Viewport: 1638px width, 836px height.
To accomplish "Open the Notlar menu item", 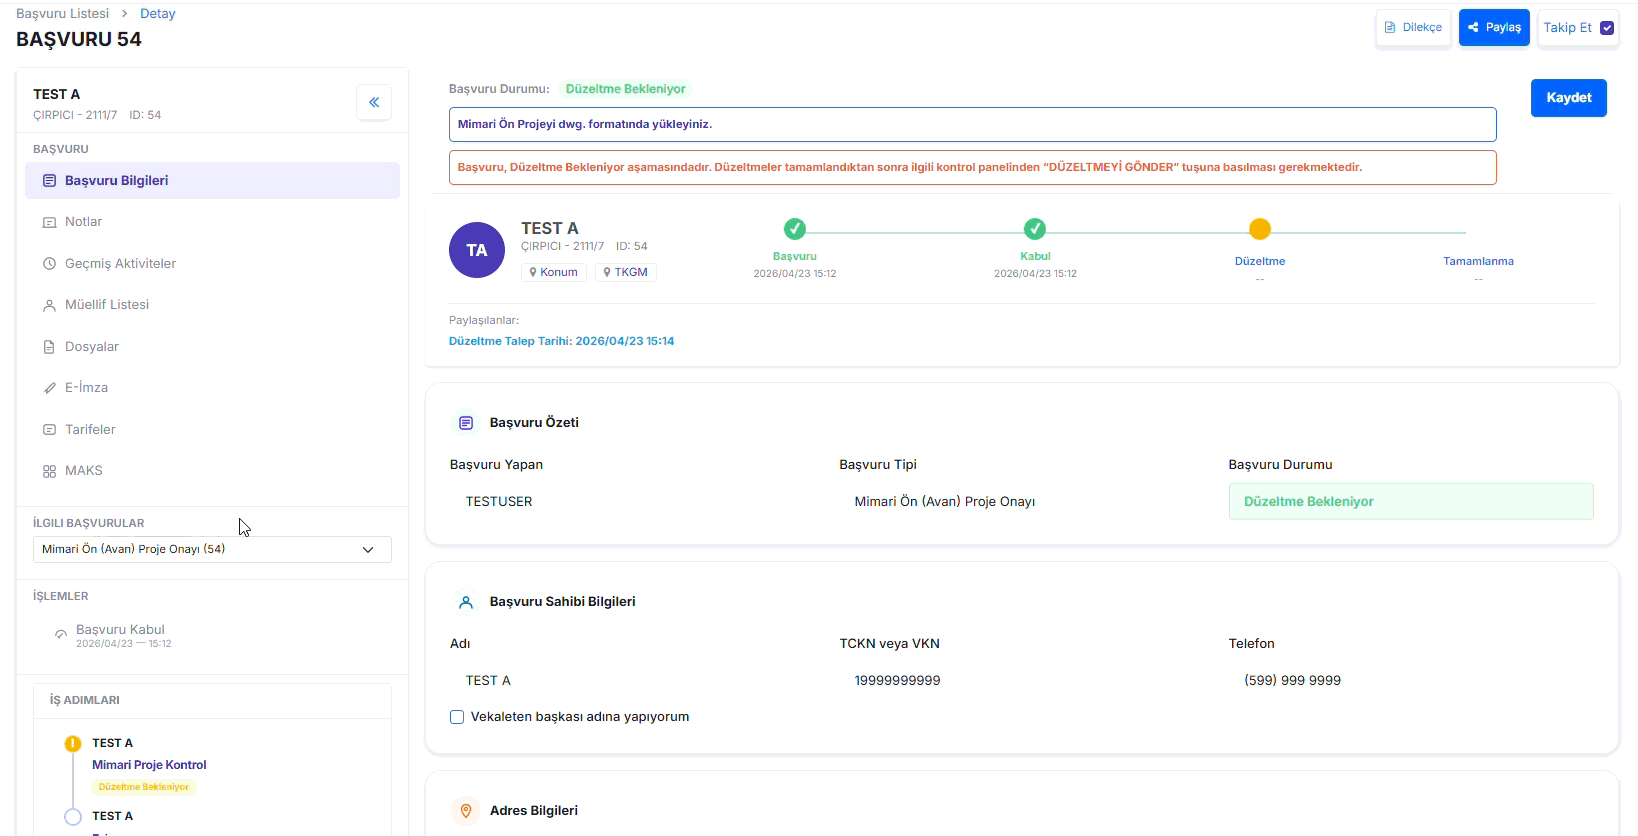I will 212,222.
